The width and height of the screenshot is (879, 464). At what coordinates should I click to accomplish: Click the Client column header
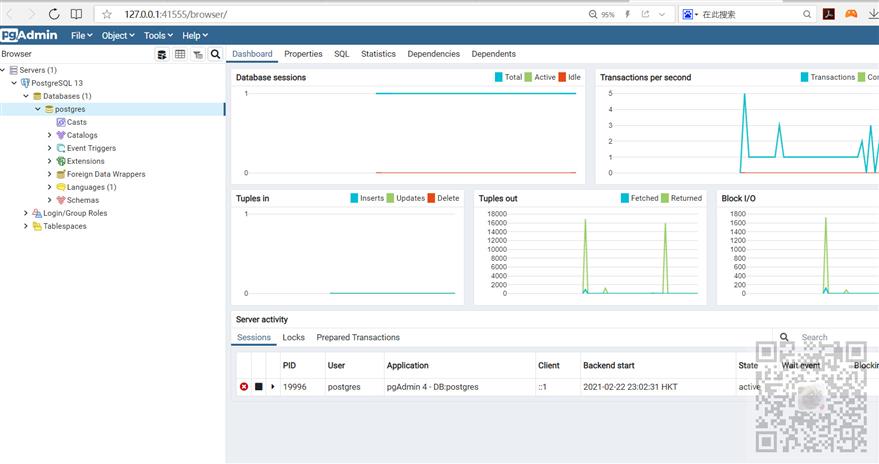click(x=557, y=365)
